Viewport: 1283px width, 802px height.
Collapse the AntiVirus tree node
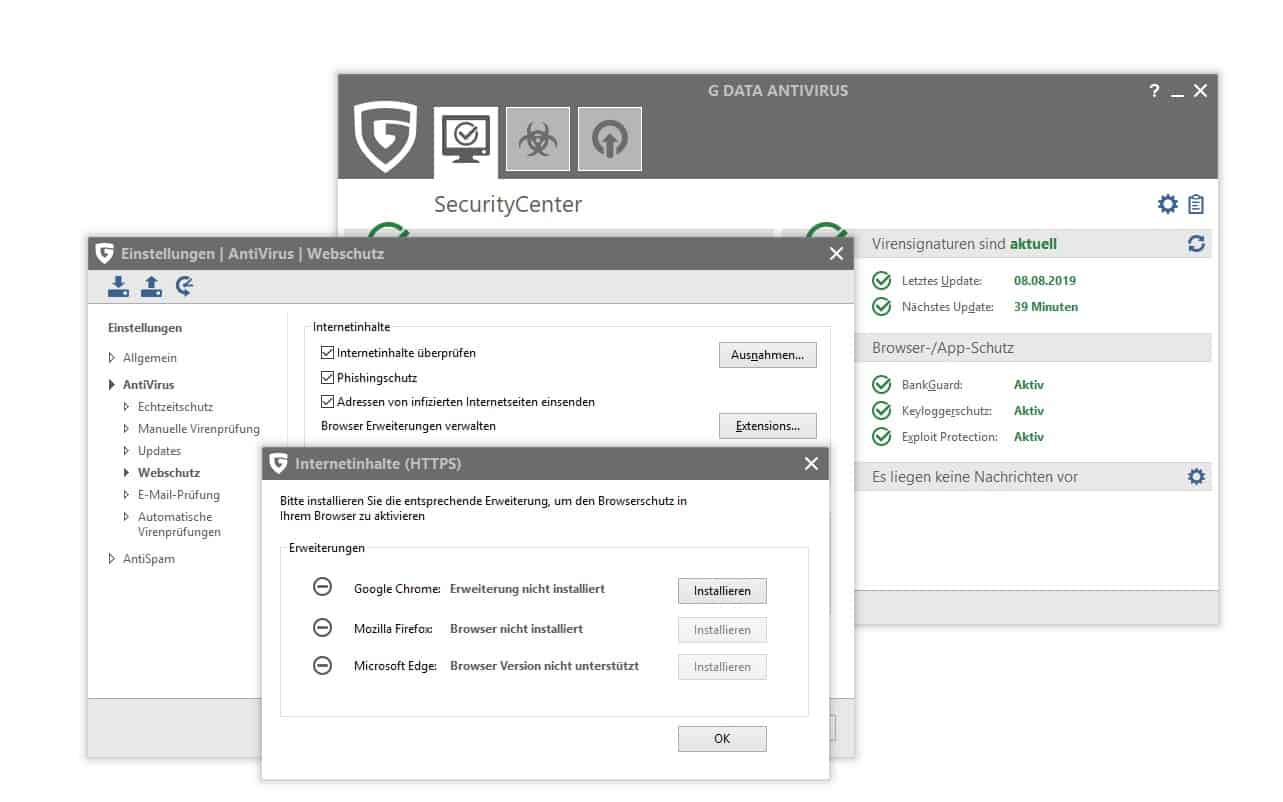coord(112,385)
